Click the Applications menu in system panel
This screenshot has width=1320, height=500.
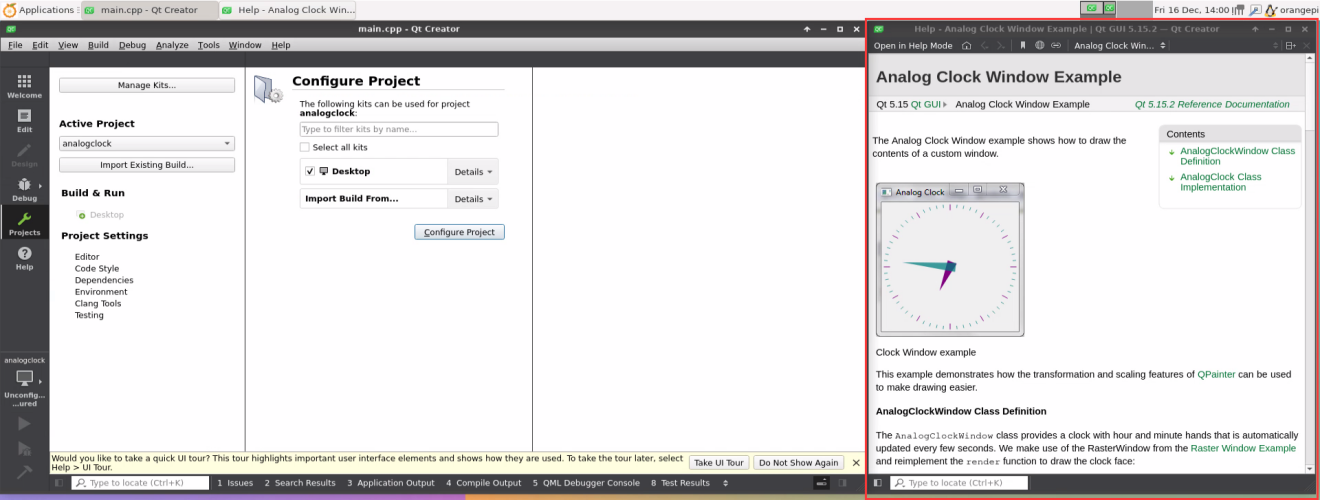pyautogui.click(x=39, y=9)
